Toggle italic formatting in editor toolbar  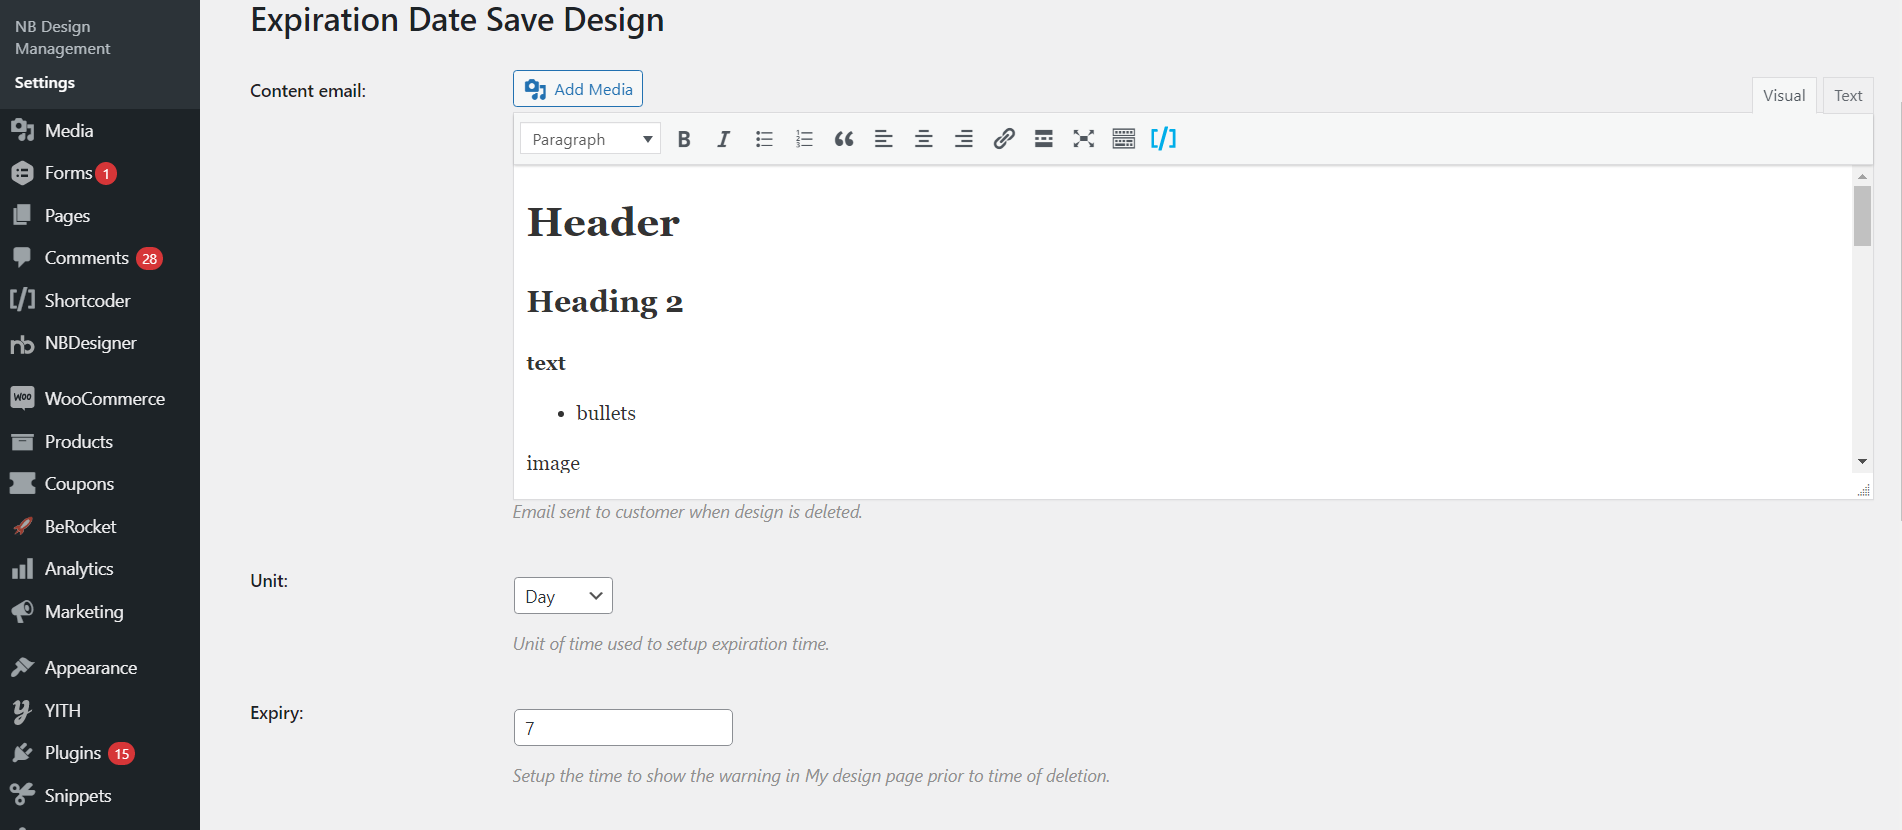coord(724,139)
